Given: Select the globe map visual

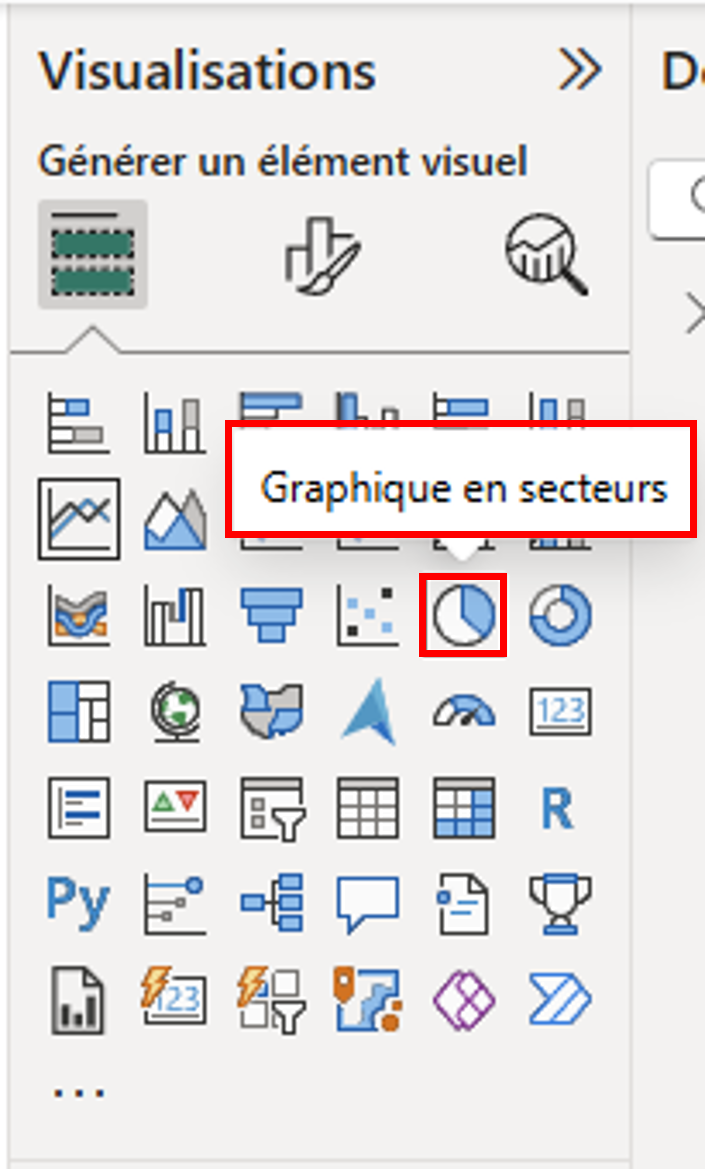Looking at the screenshot, I should [x=175, y=711].
